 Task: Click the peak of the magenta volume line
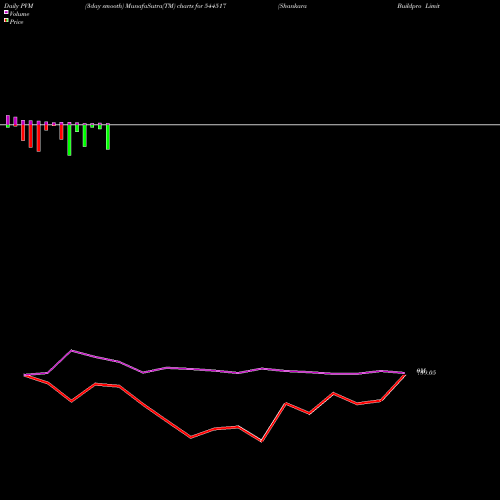pos(72,350)
